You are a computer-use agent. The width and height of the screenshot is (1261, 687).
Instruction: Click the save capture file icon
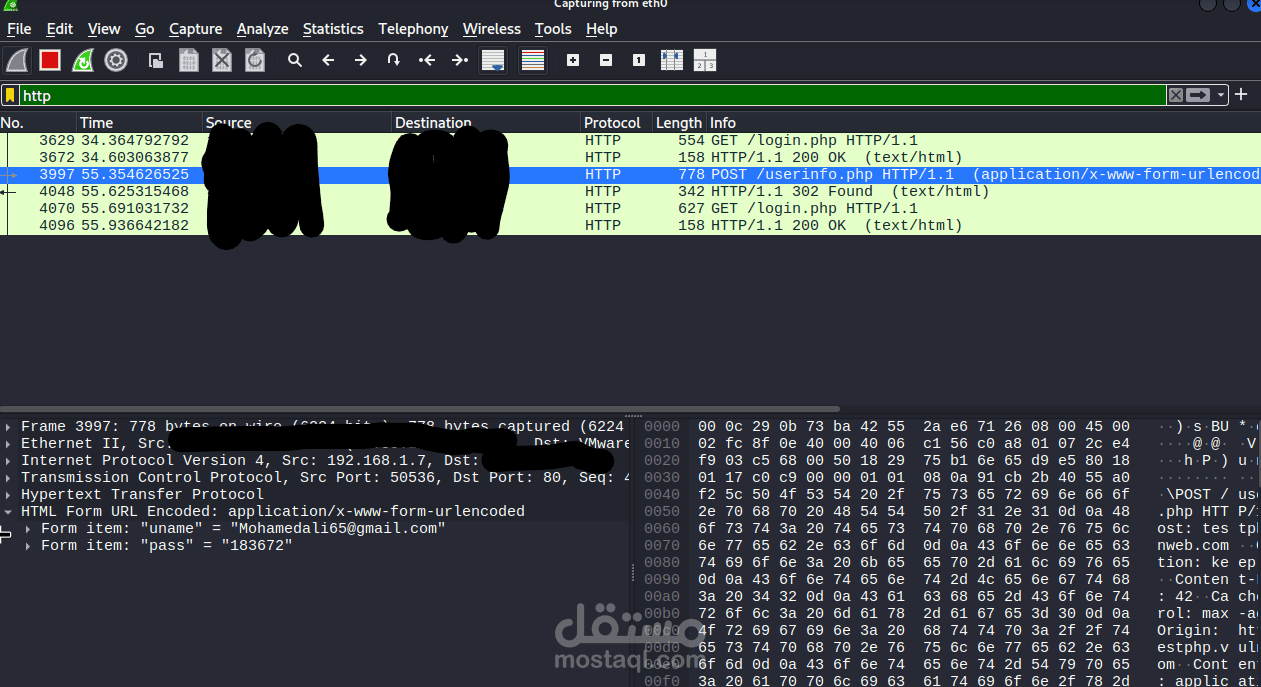(189, 61)
